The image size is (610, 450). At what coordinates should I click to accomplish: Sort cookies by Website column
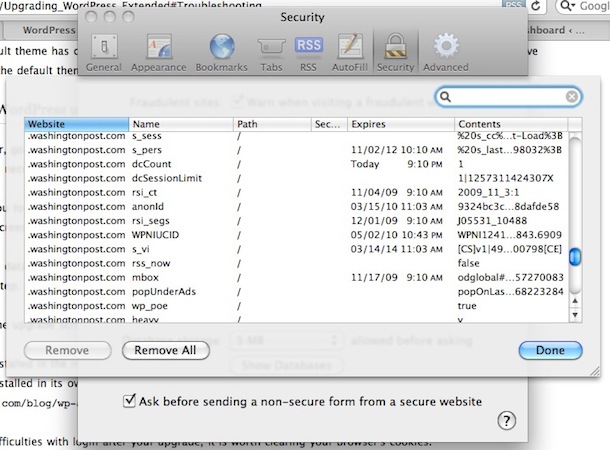coord(76,124)
